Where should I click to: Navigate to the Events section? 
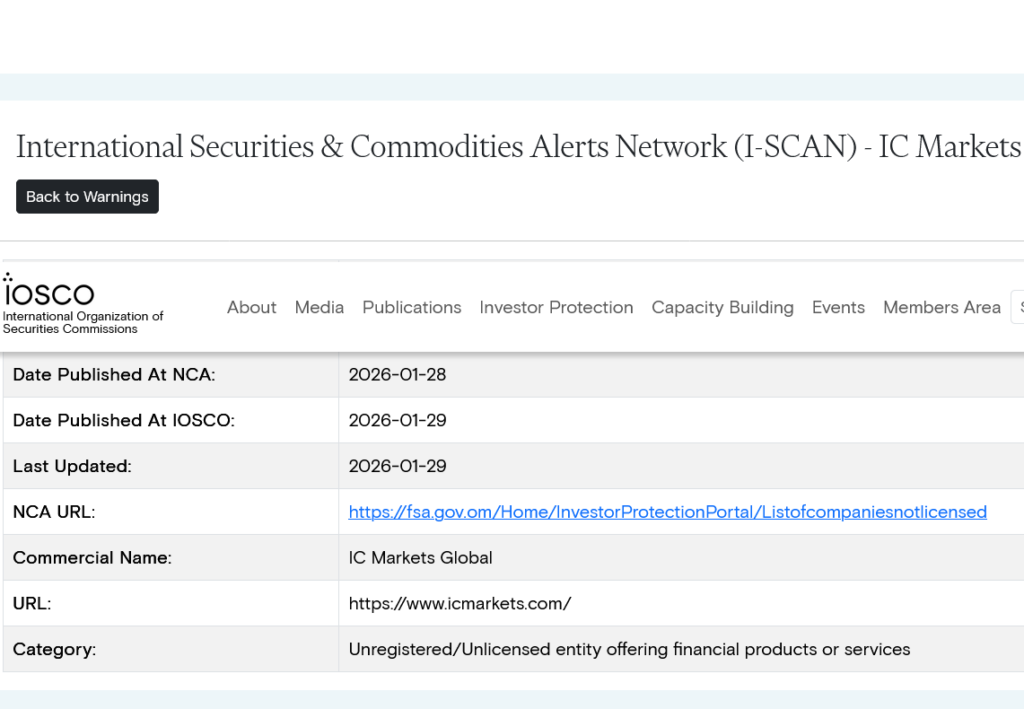coord(838,307)
